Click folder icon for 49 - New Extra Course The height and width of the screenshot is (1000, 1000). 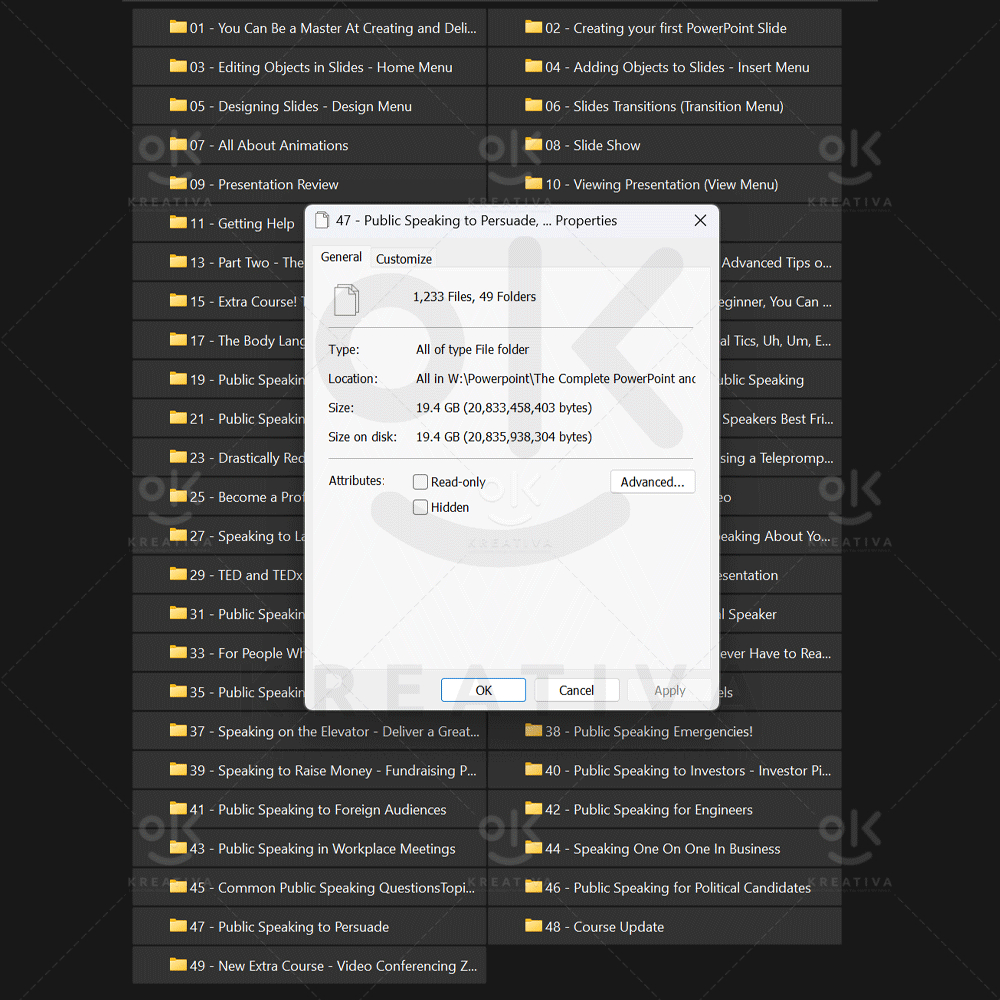178,965
